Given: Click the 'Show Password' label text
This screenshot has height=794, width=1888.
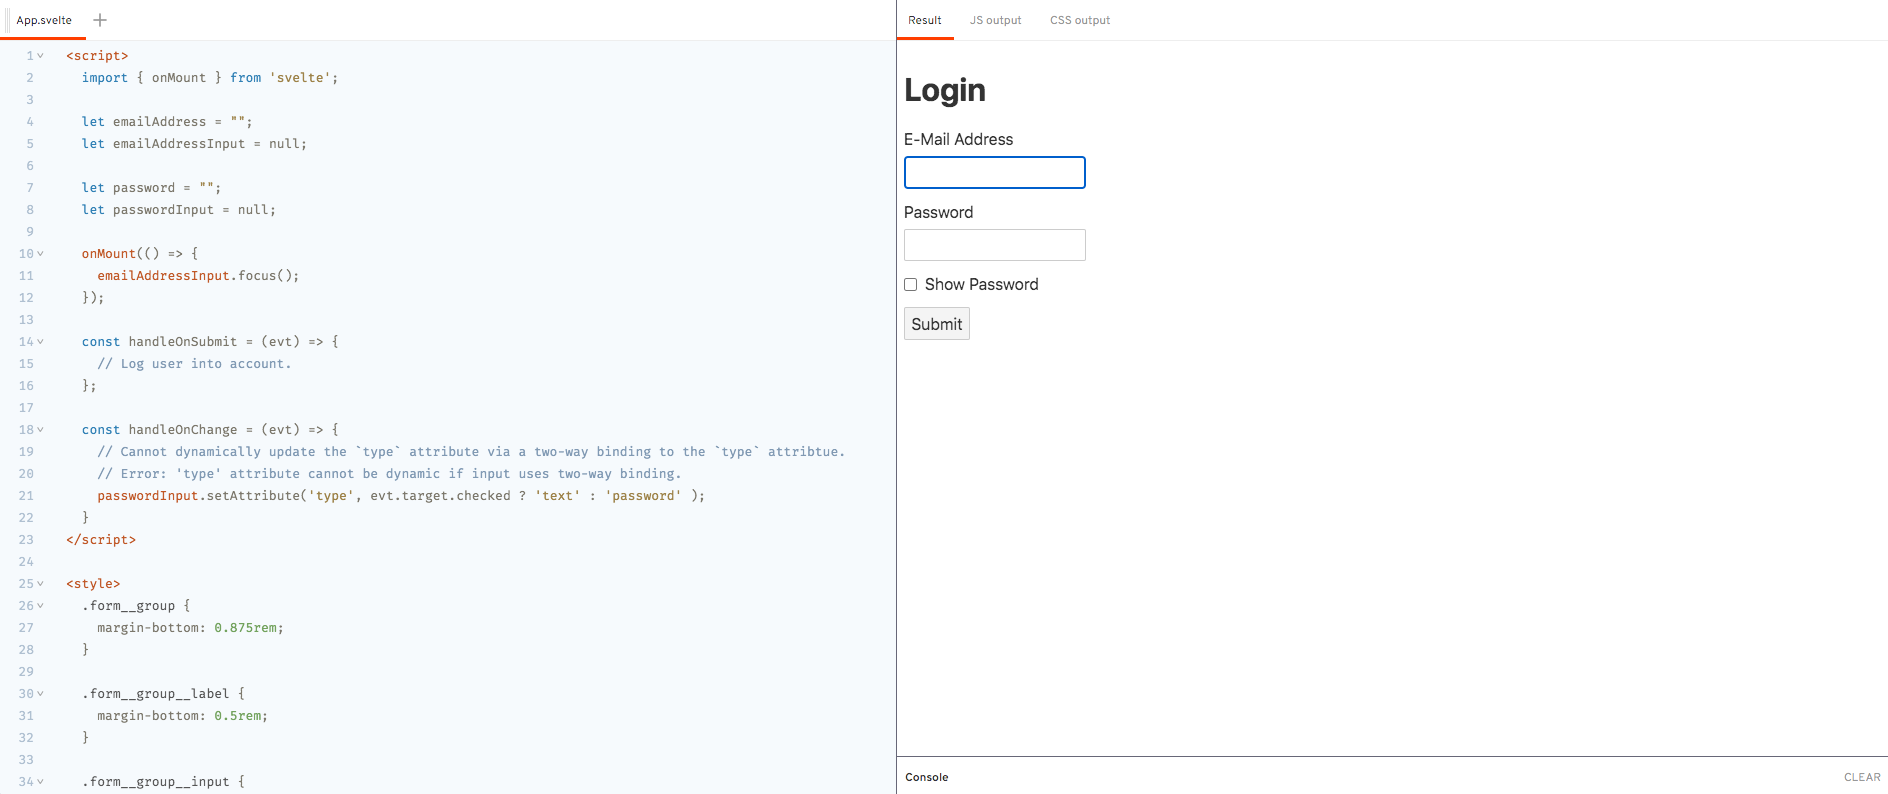Looking at the screenshot, I should (x=982, y=285).
